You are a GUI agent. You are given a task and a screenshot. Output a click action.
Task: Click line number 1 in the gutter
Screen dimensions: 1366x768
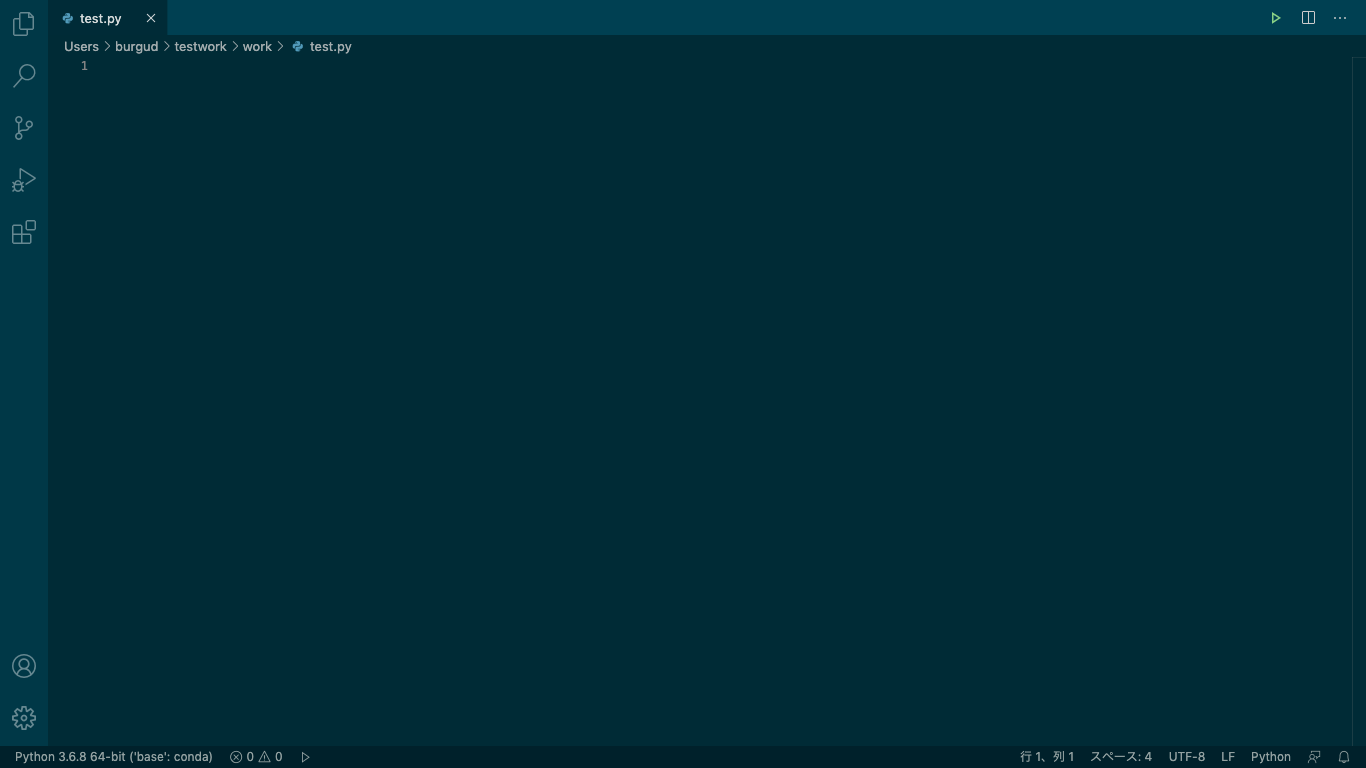tap(84, 66)
